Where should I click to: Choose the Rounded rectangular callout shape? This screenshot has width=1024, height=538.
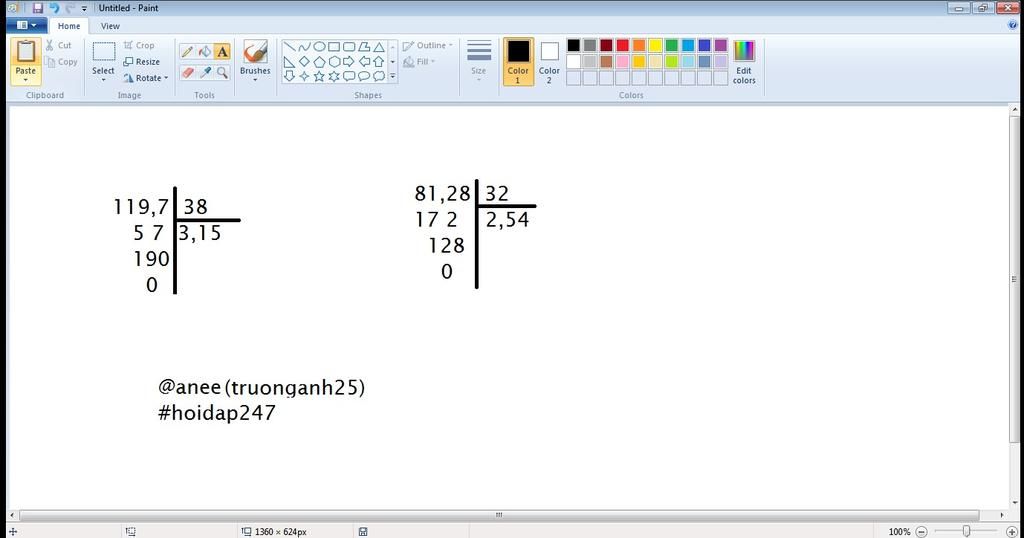(x=349, y=76)
